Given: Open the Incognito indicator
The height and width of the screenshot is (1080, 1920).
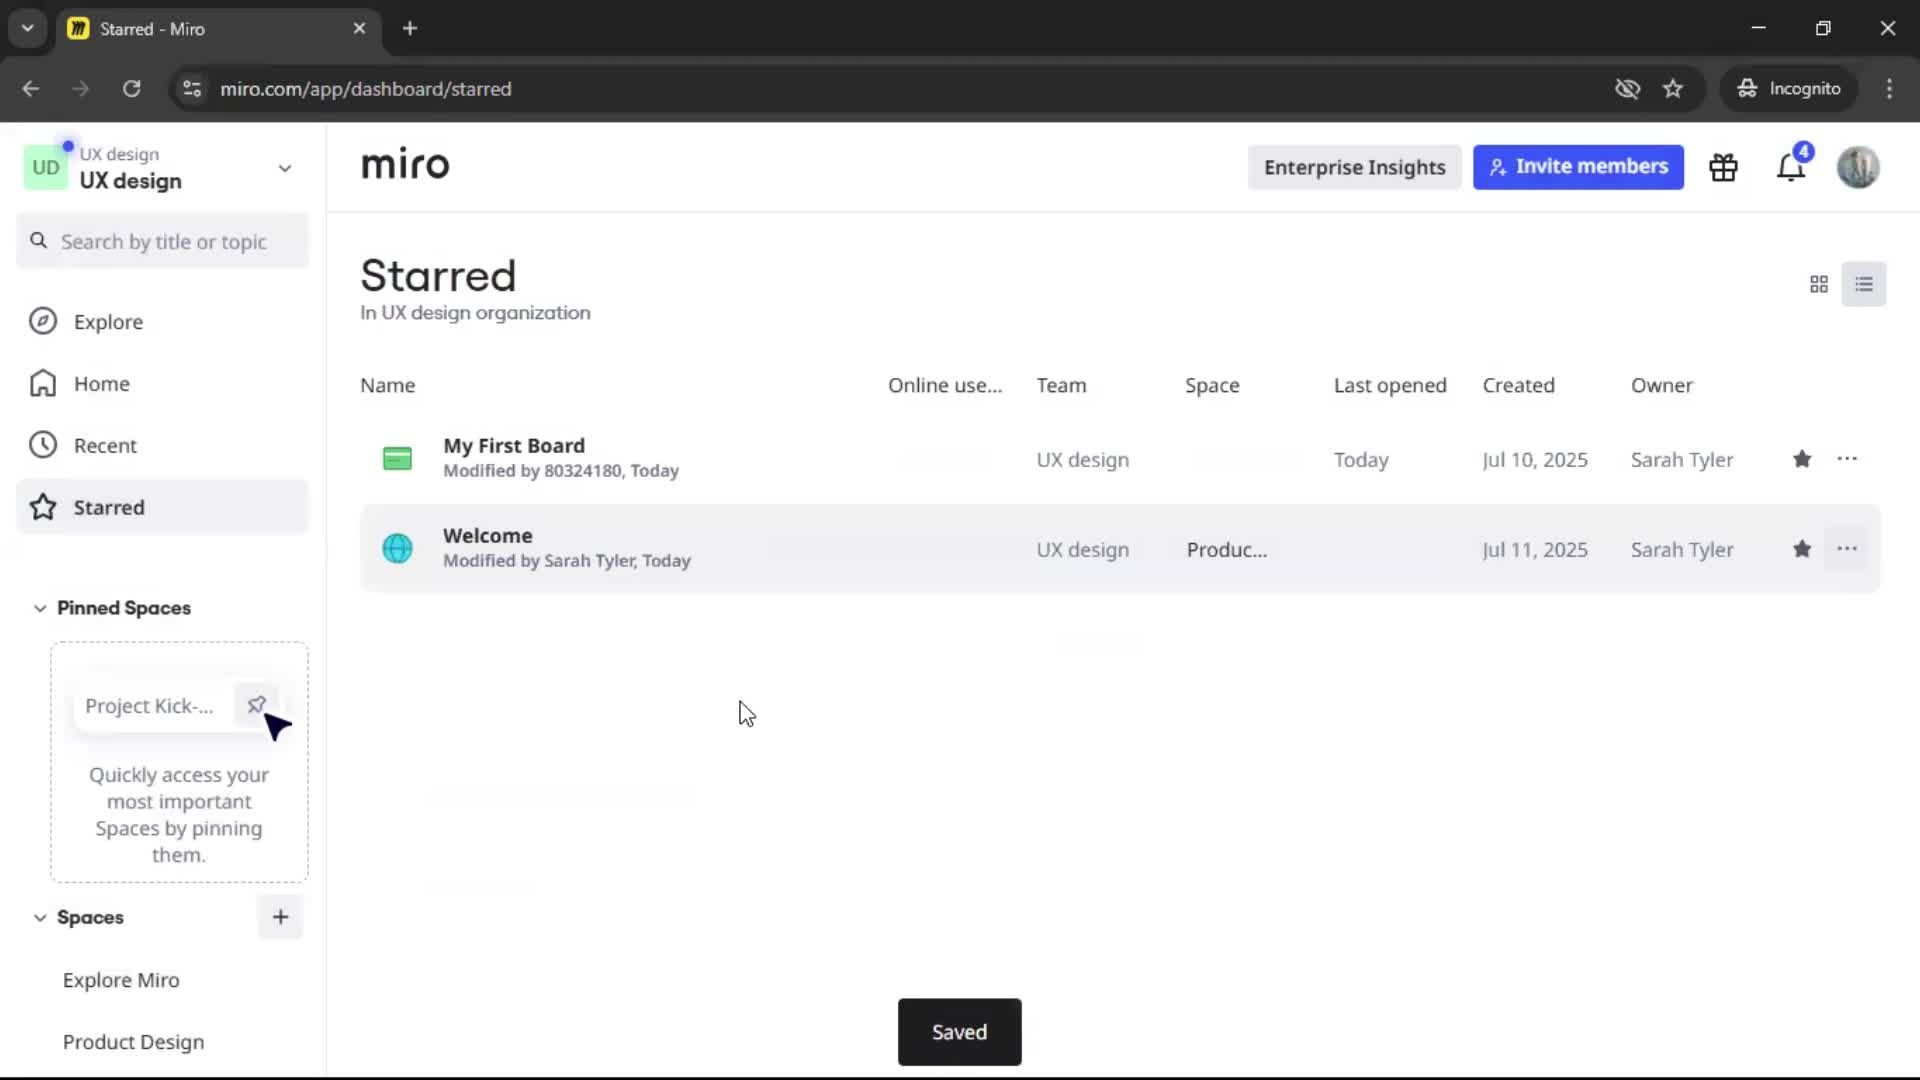Looking at the screenshot, I should (x=1789, y=88).
